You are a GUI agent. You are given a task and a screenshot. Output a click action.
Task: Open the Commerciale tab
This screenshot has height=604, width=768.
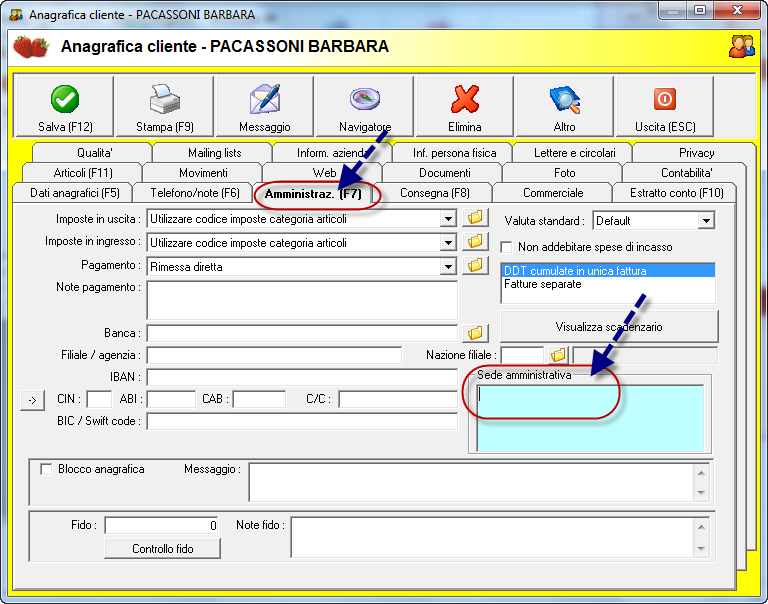[x=553, y=193]
